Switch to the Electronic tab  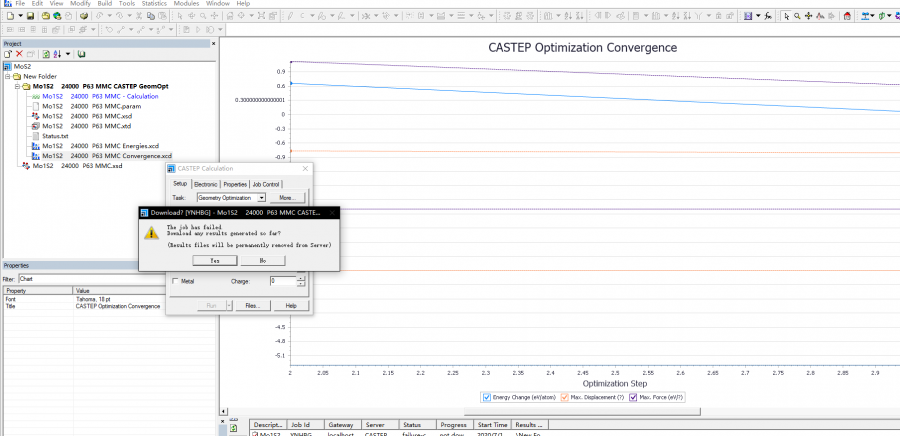pos(205,184)
